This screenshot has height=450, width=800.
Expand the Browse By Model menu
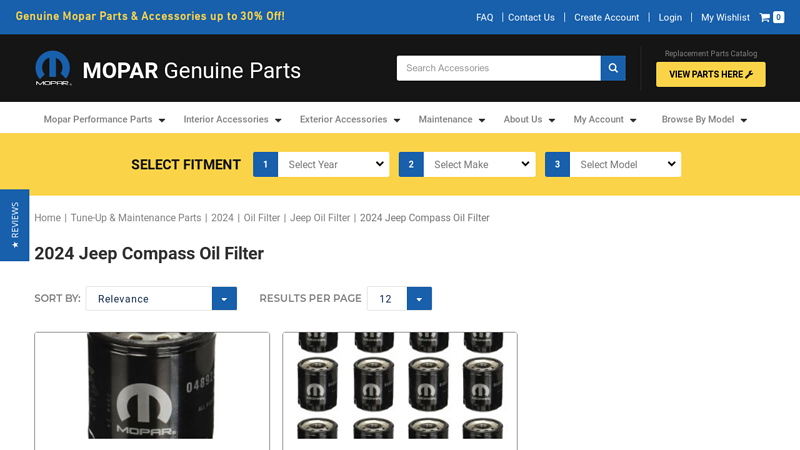tap(704, 119)
